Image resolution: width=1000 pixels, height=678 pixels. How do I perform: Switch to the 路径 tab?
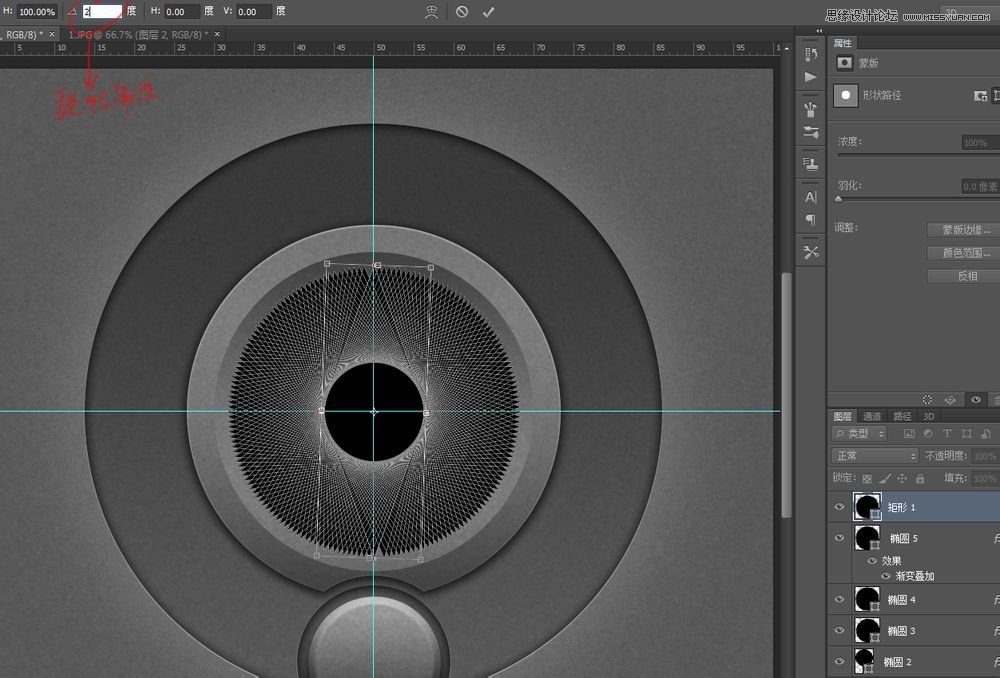pyautogui.click(x=901, y=416)
